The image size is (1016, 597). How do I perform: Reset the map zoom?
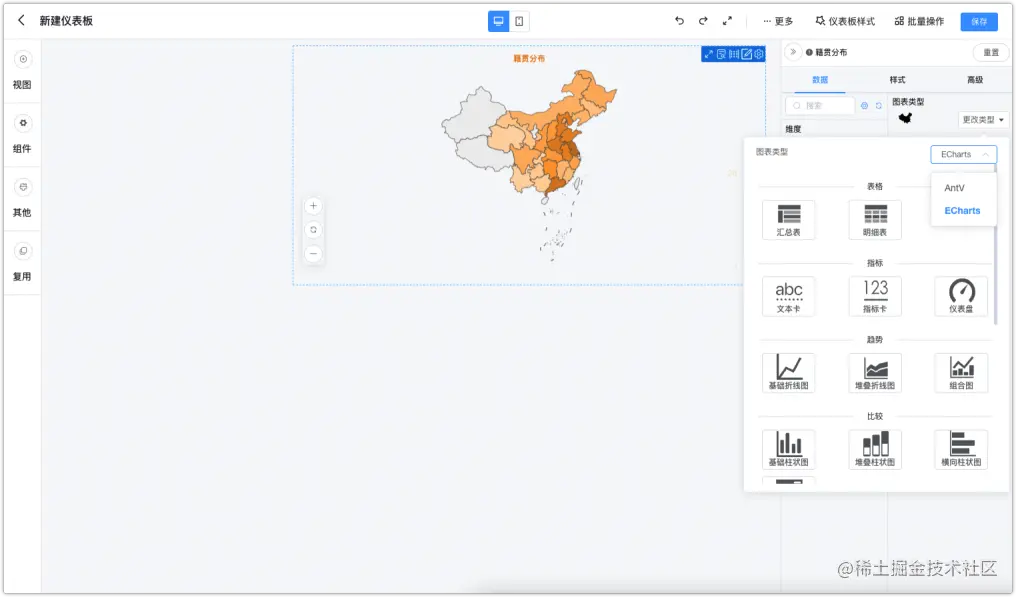[x=313, y=230]
